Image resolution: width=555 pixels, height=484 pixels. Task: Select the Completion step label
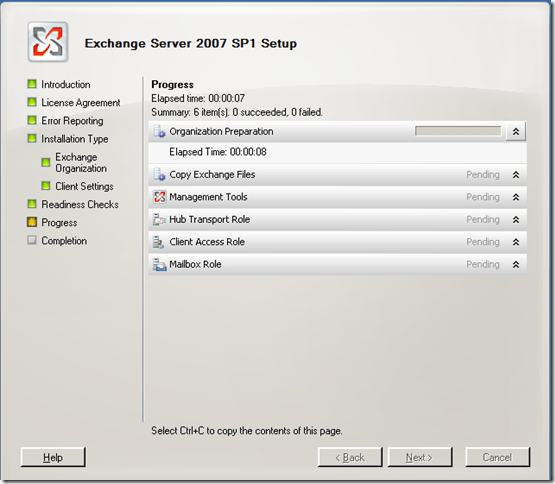[x=64, y=241]
